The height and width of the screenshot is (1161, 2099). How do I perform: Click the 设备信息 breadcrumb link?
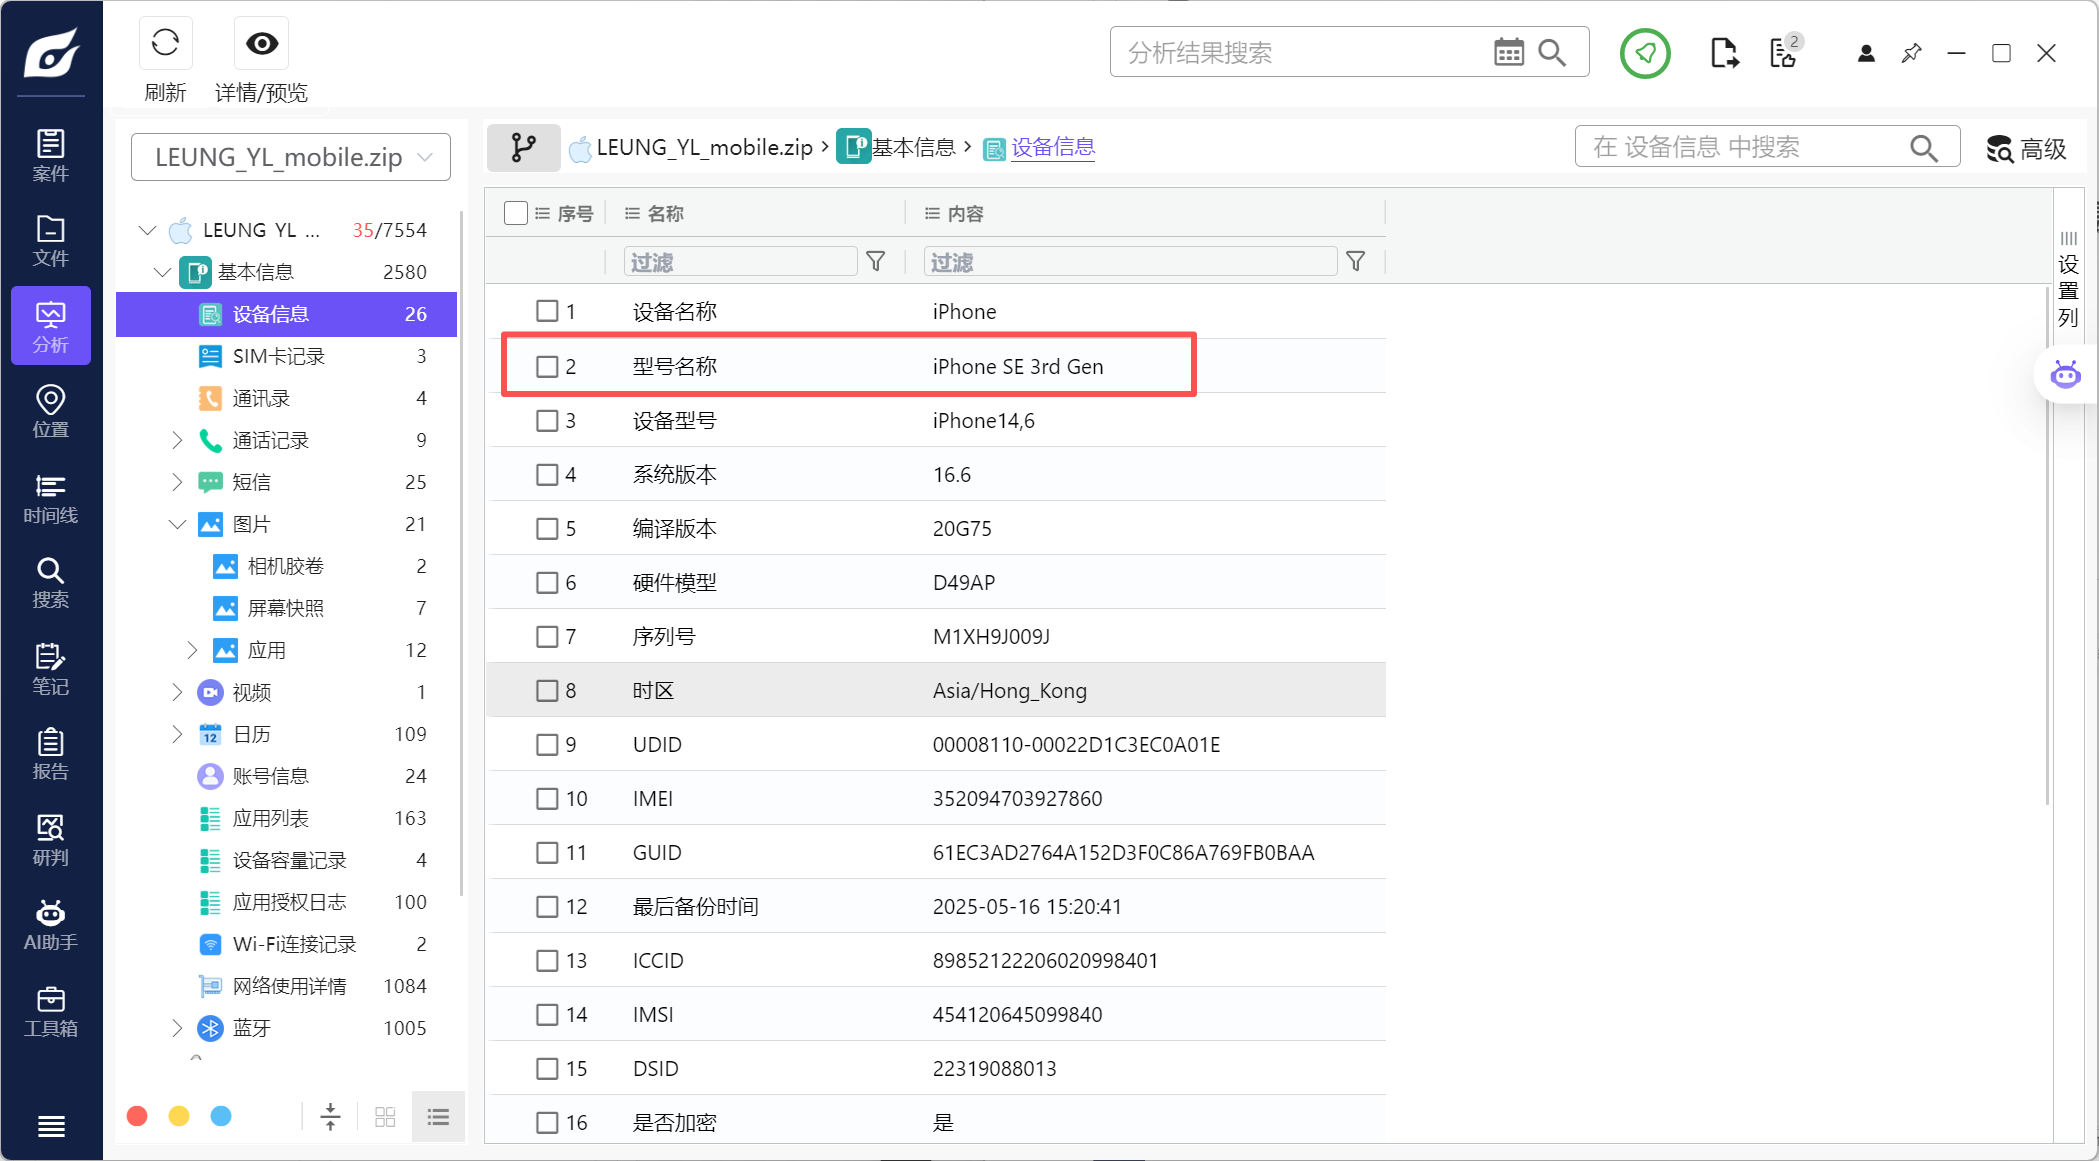tap(1052, 148)
